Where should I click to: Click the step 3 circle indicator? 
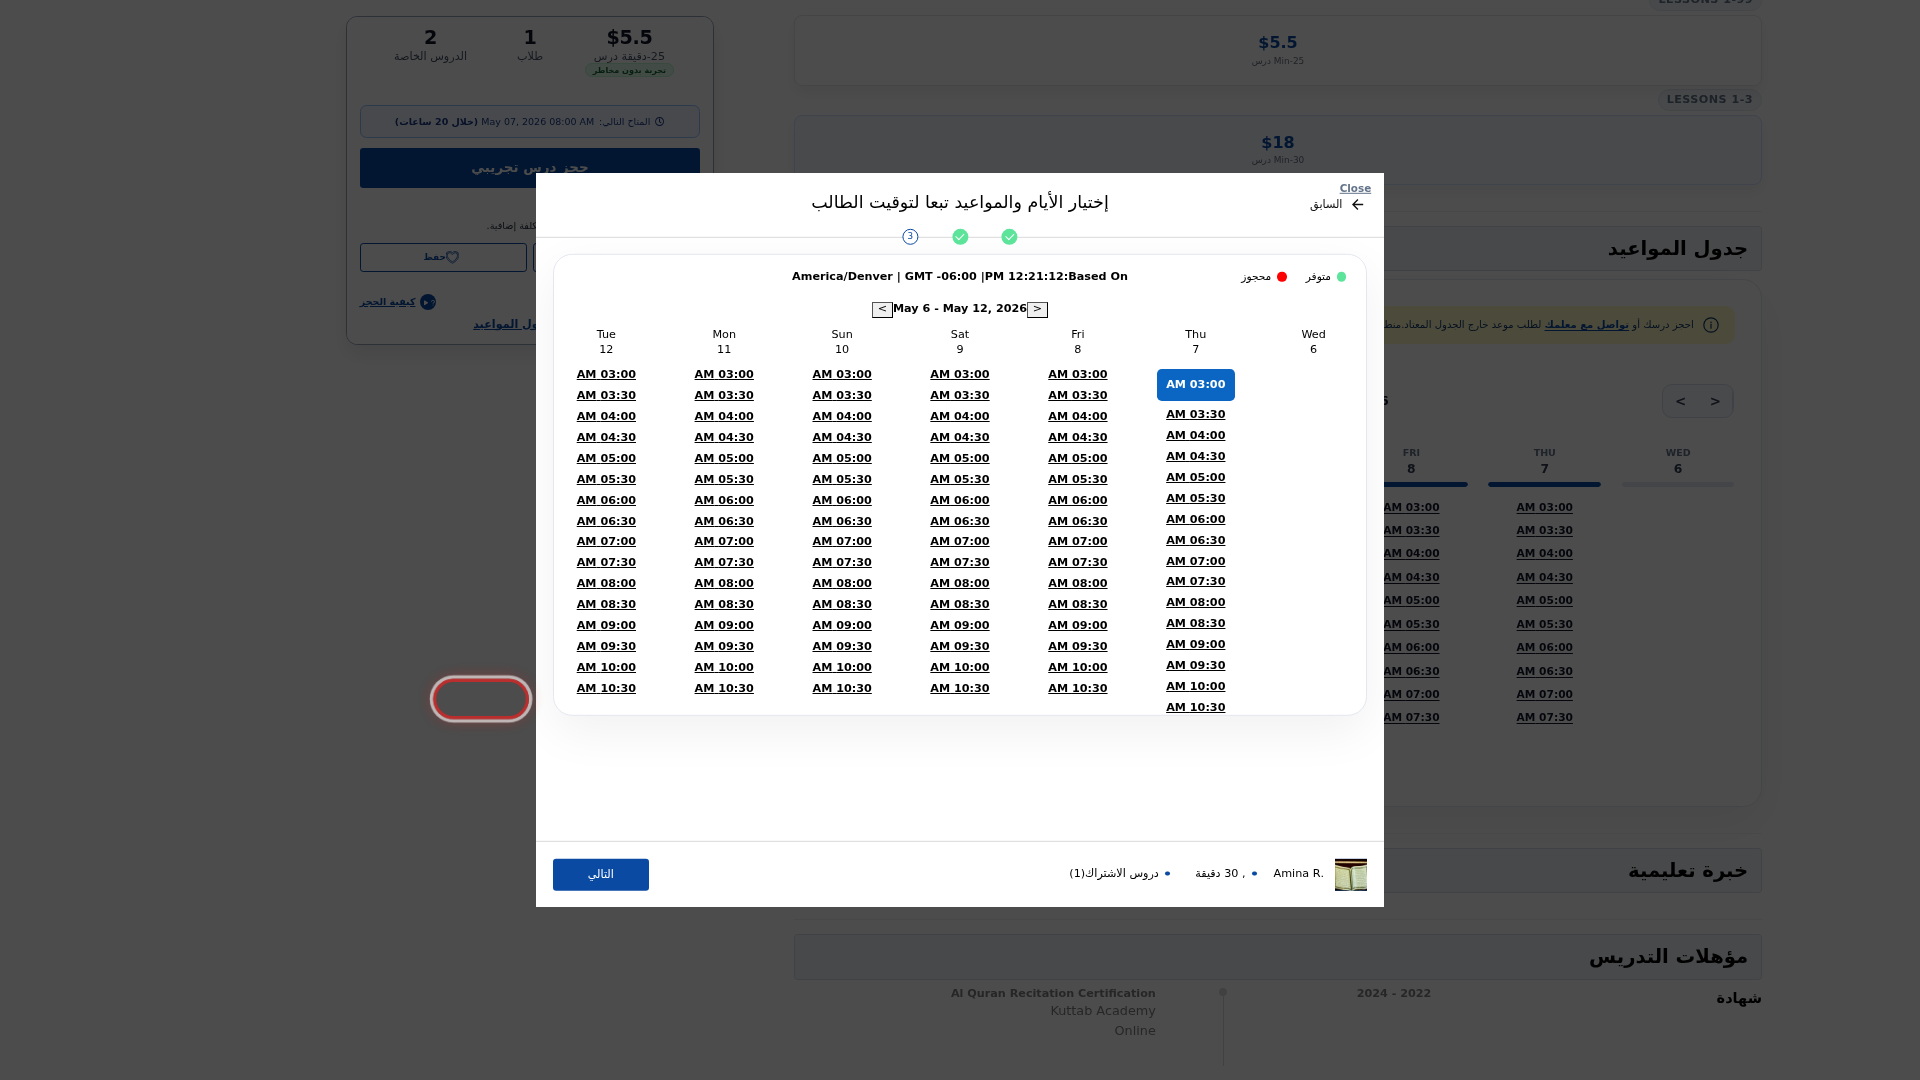[910, 237]
